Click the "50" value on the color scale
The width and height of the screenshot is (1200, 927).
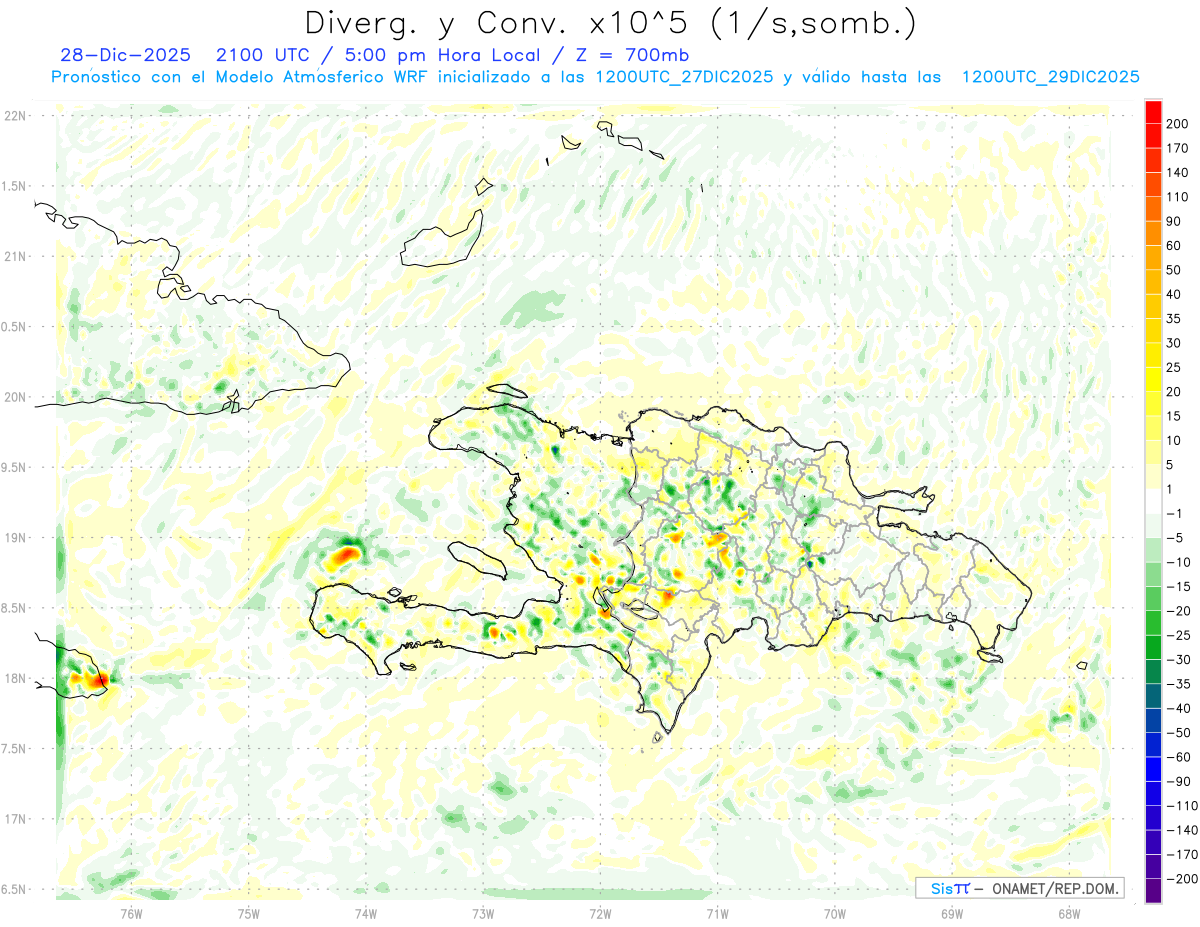(x=1174, y=270)
